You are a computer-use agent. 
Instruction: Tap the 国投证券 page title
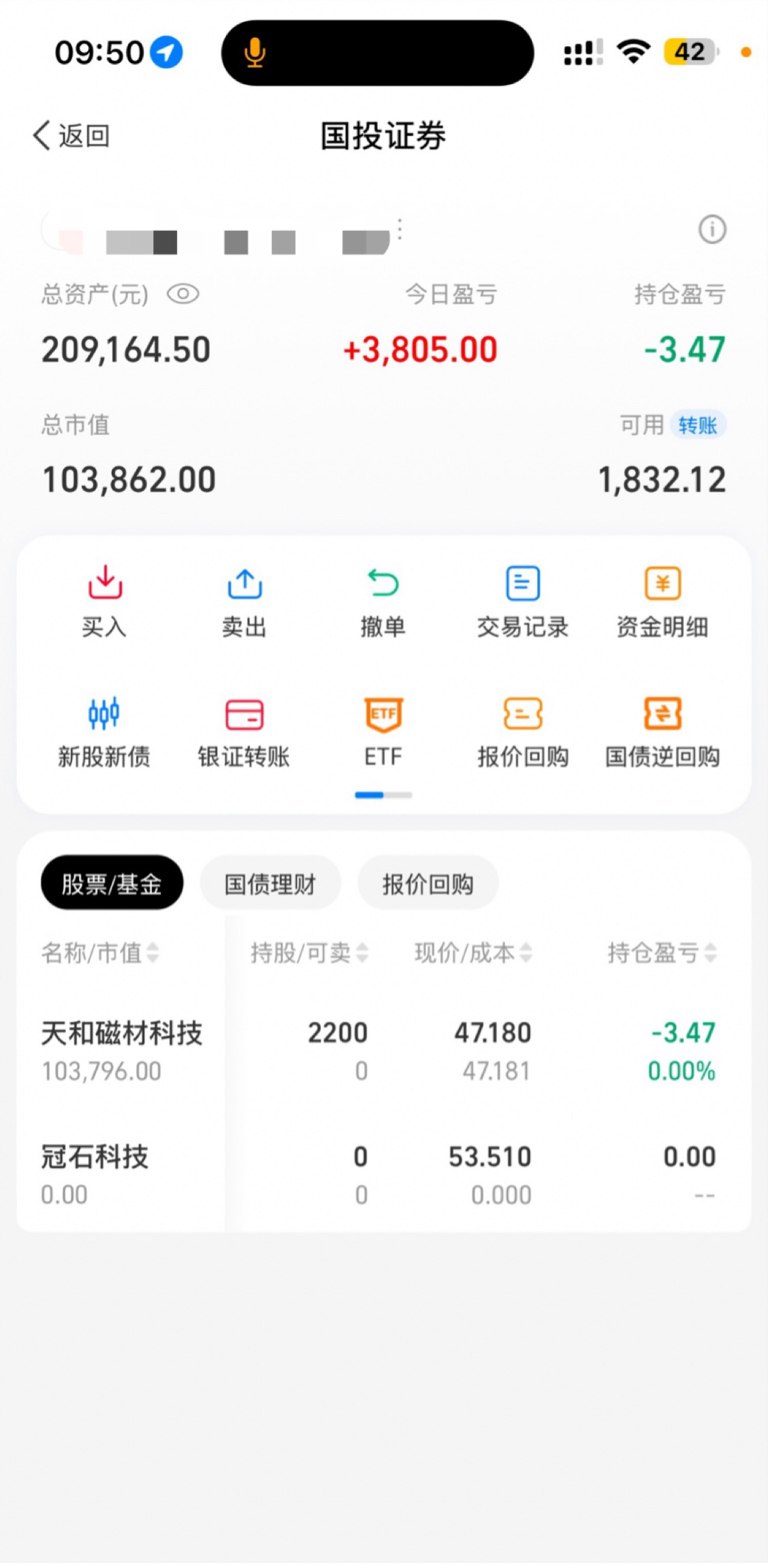coord(383,136)
